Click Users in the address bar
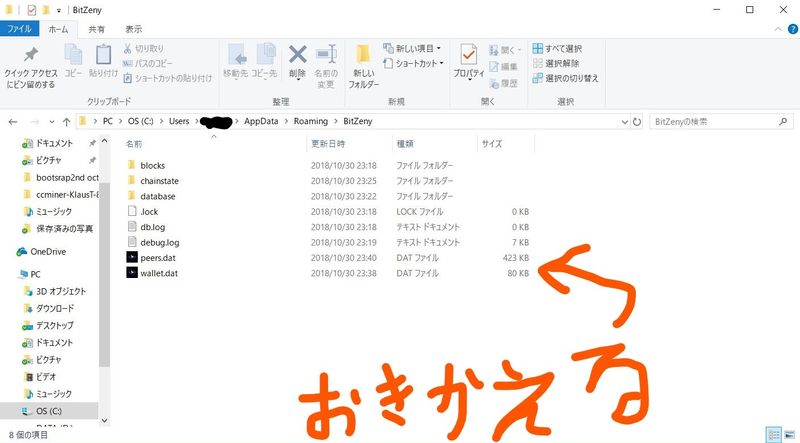 click(x=179, y=121)
